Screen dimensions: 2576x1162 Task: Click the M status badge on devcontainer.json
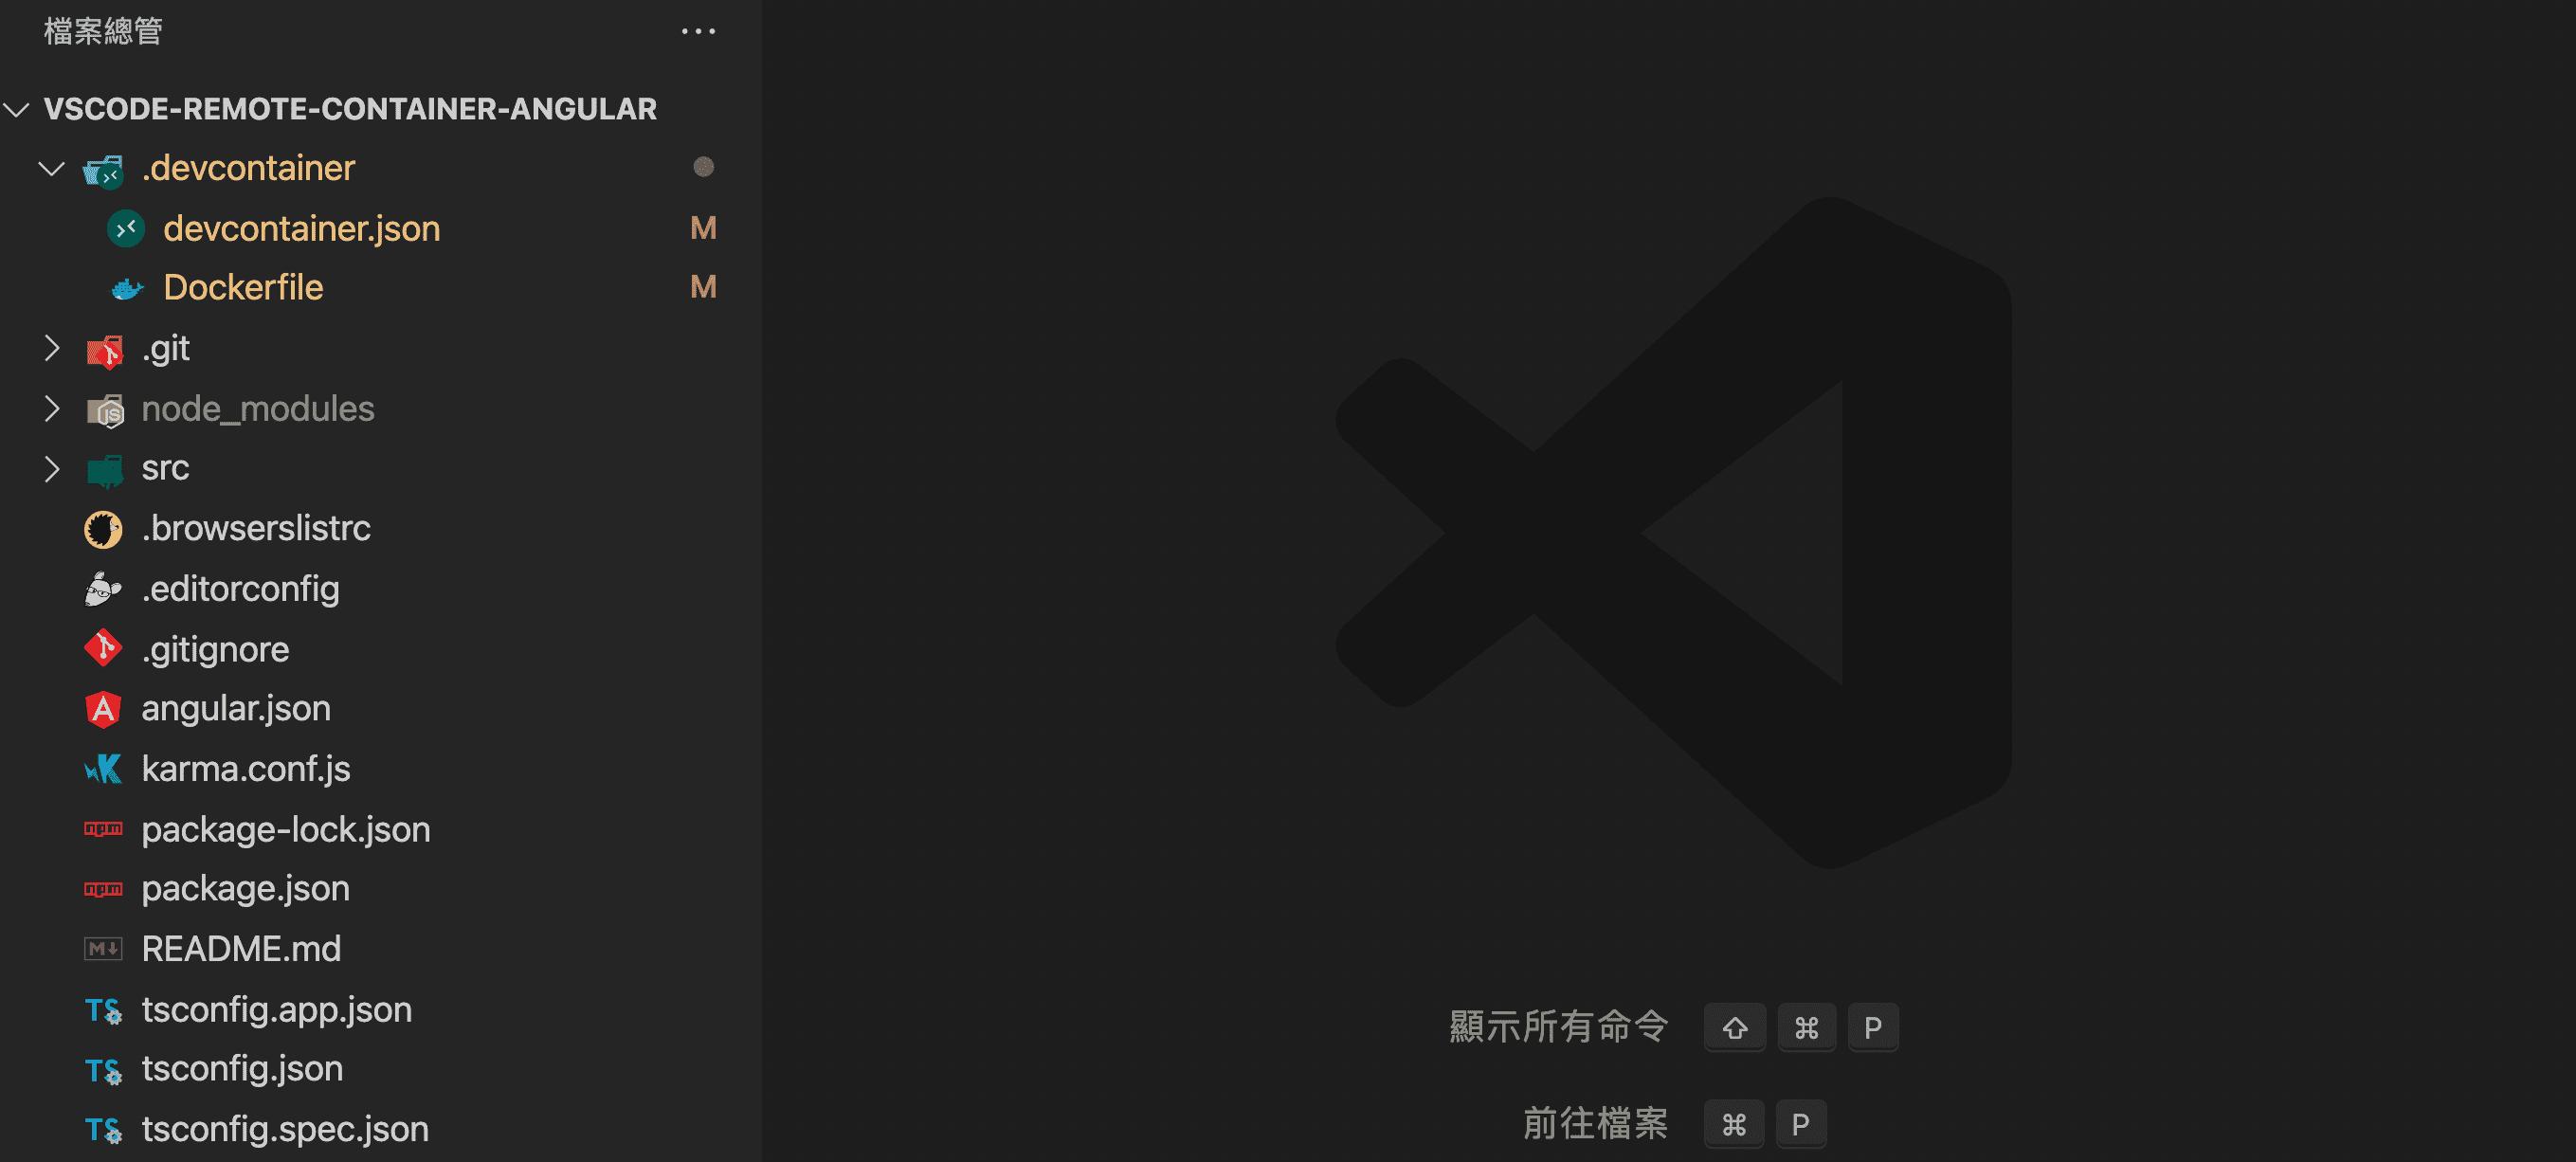(703, 229)
